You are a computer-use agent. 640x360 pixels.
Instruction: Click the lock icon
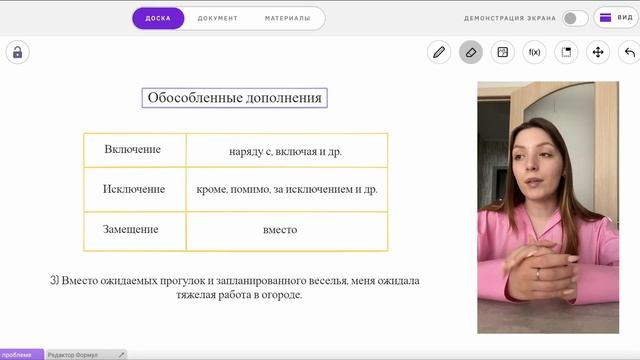click(18, 52)
